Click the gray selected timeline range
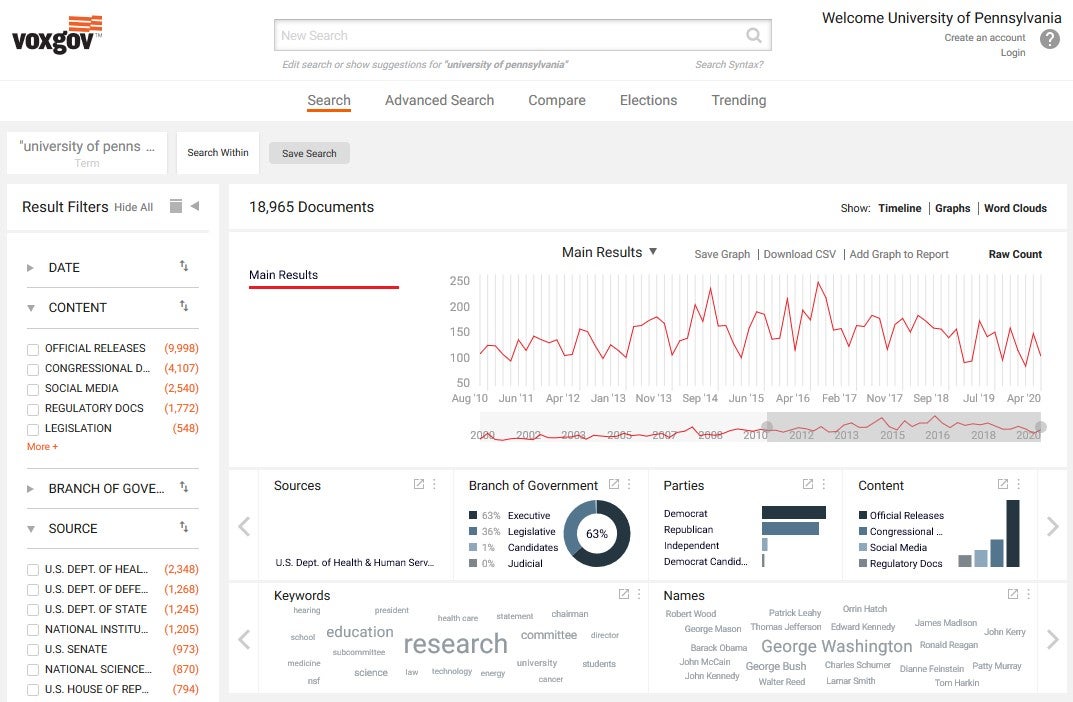The image size is (1073, 702). point(904,427)
